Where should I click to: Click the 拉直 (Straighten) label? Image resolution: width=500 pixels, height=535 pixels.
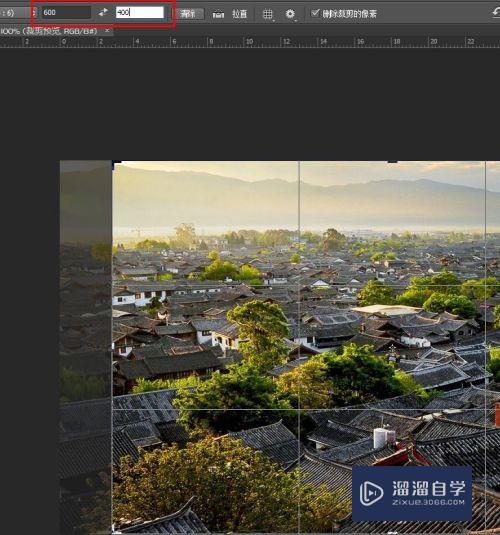239,14
